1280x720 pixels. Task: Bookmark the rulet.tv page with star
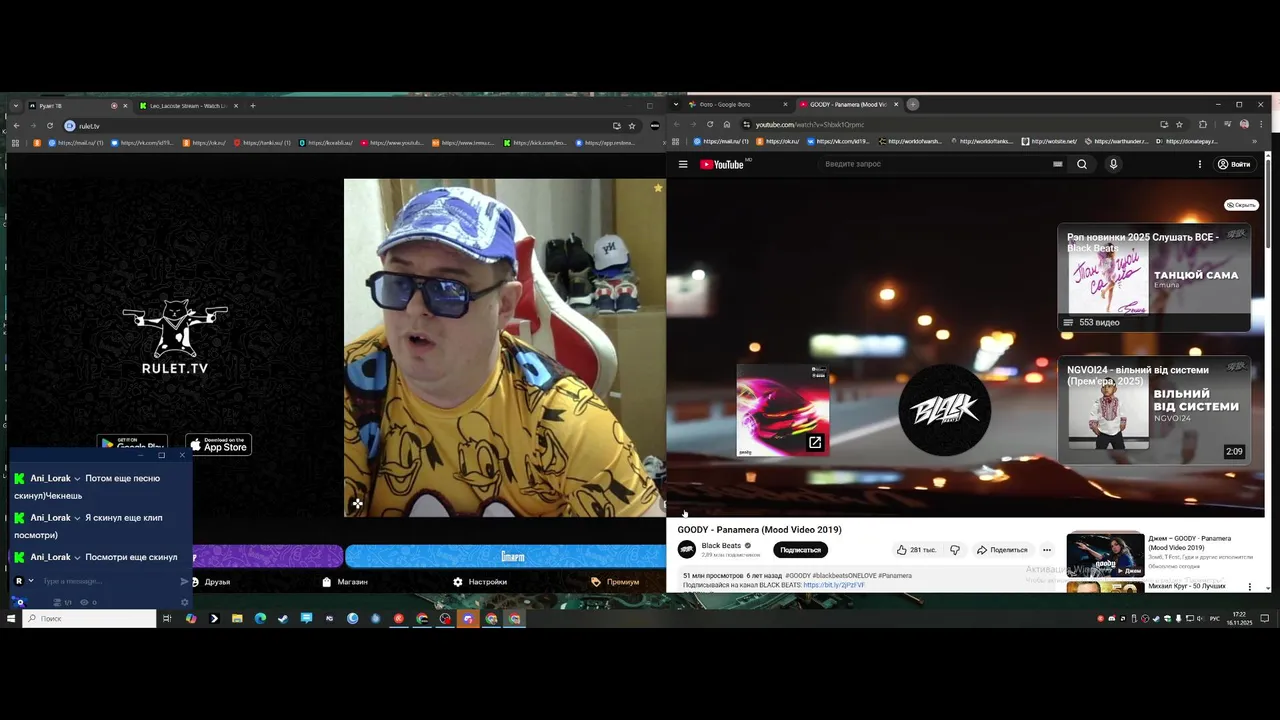click(x=632, y=125)
